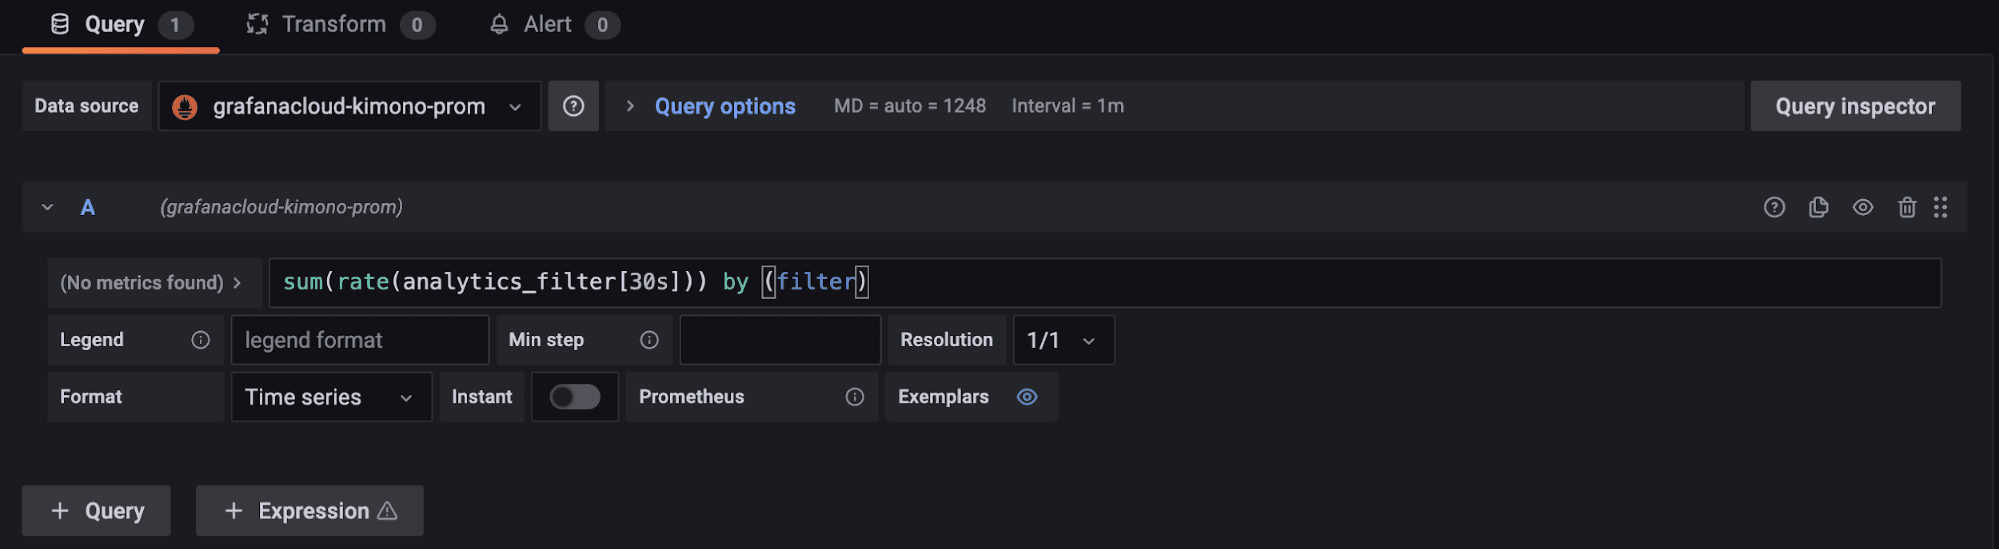
Task: Click the Min step info icon
Action: tap(649, 340)
